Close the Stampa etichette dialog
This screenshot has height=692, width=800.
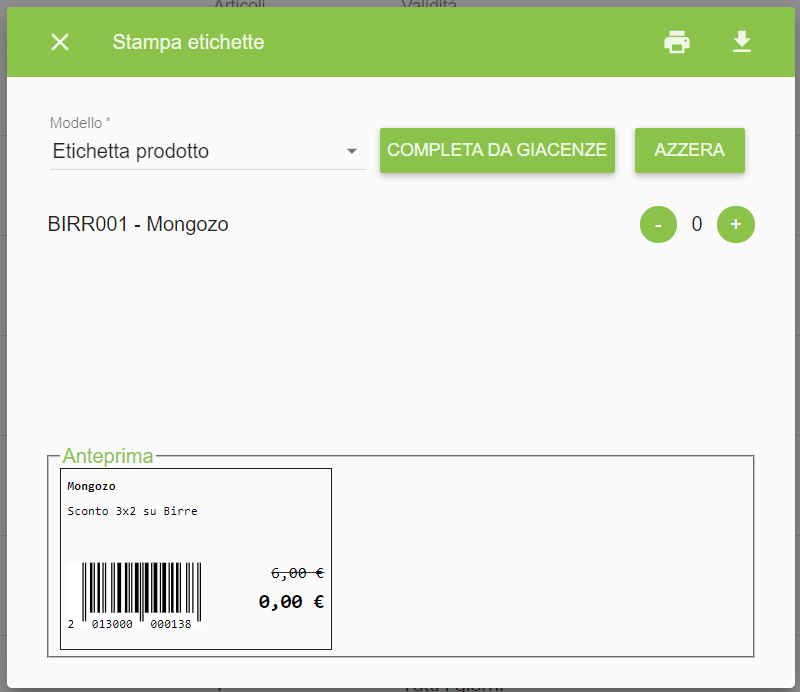point(60,42)
